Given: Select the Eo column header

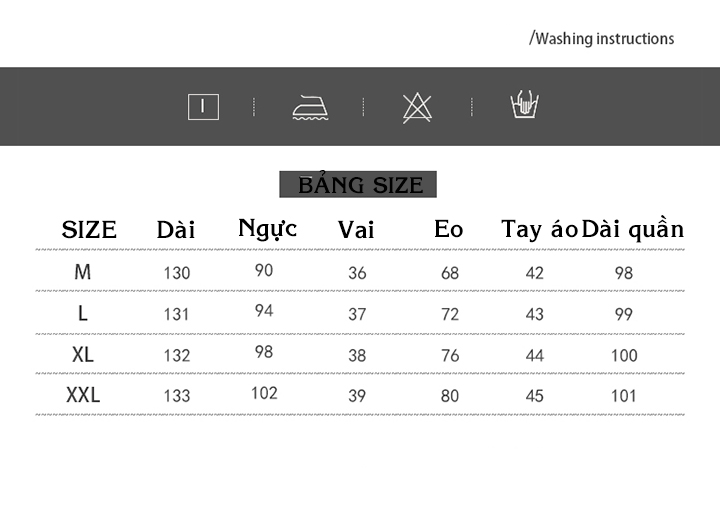Looking at the screenshot, I should [x=449, y=229].
